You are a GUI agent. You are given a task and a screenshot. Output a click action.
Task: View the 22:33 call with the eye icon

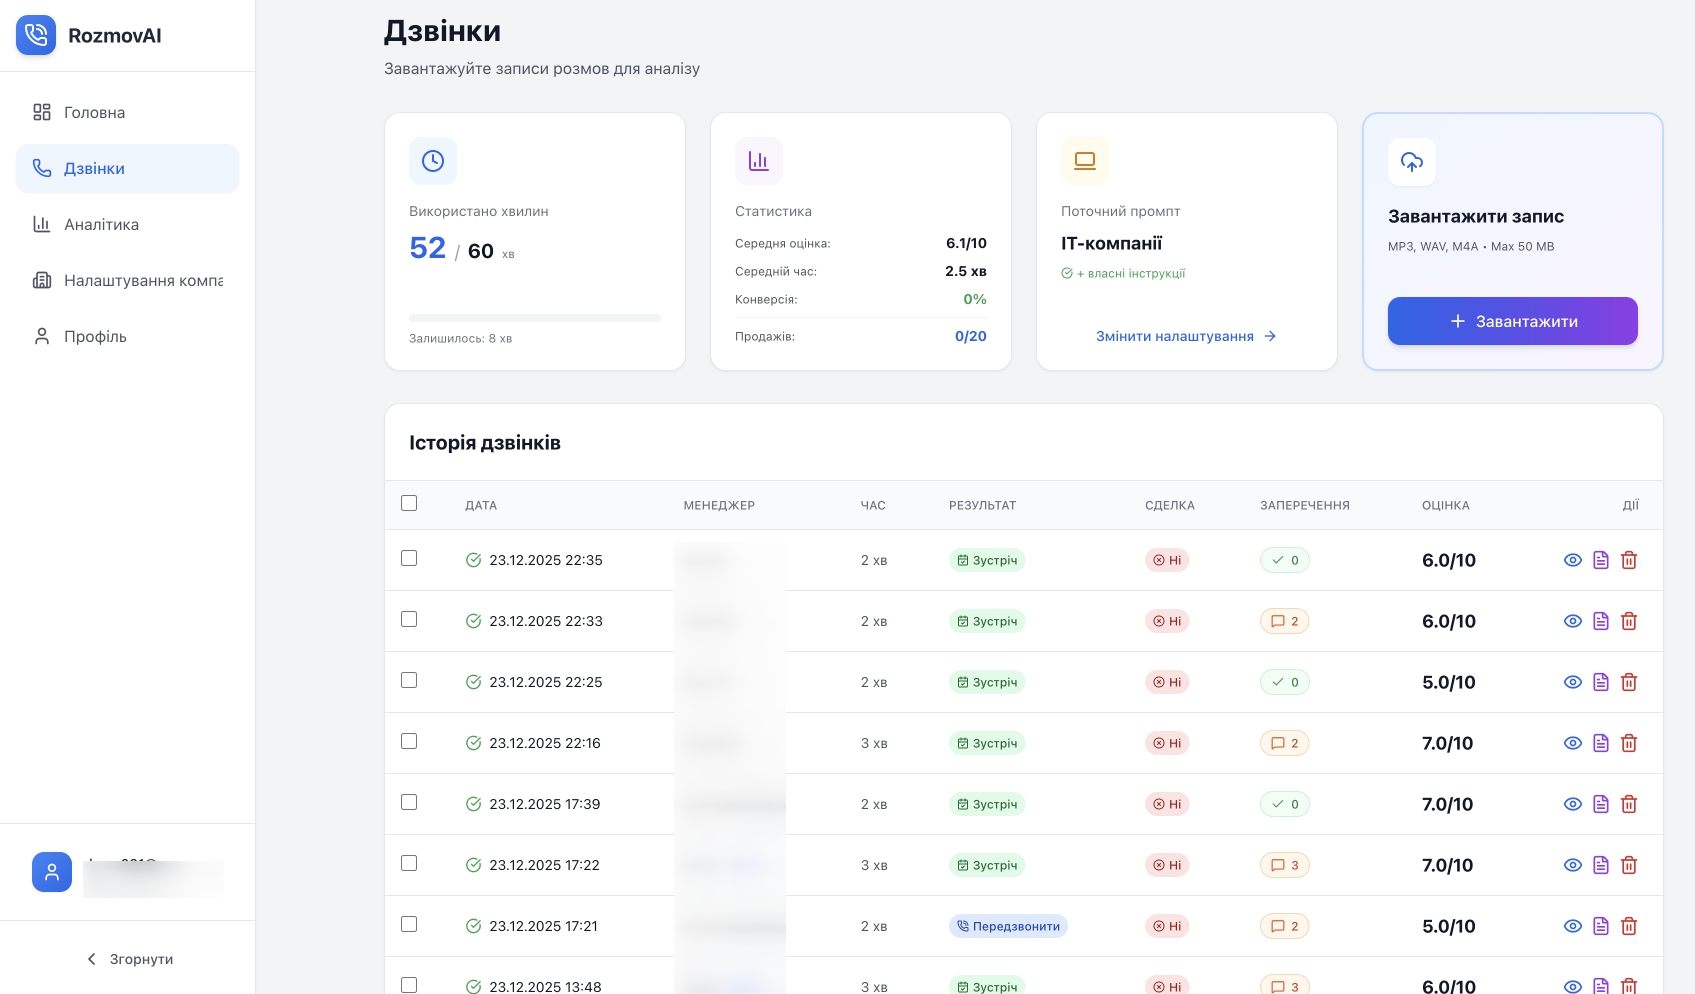click(x=1573, y=621)
